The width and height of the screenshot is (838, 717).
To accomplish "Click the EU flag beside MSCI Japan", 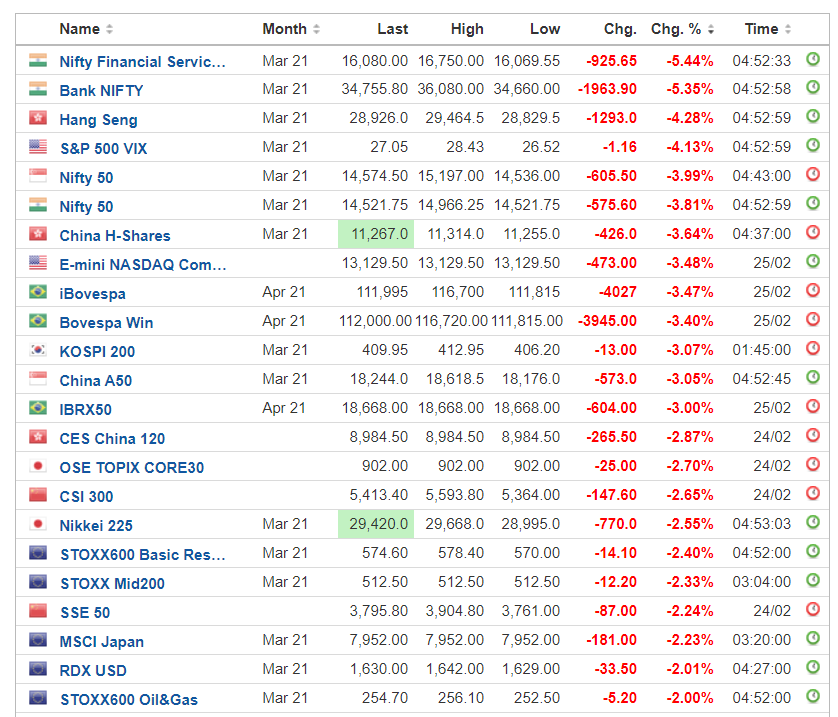I will (38, 639).
